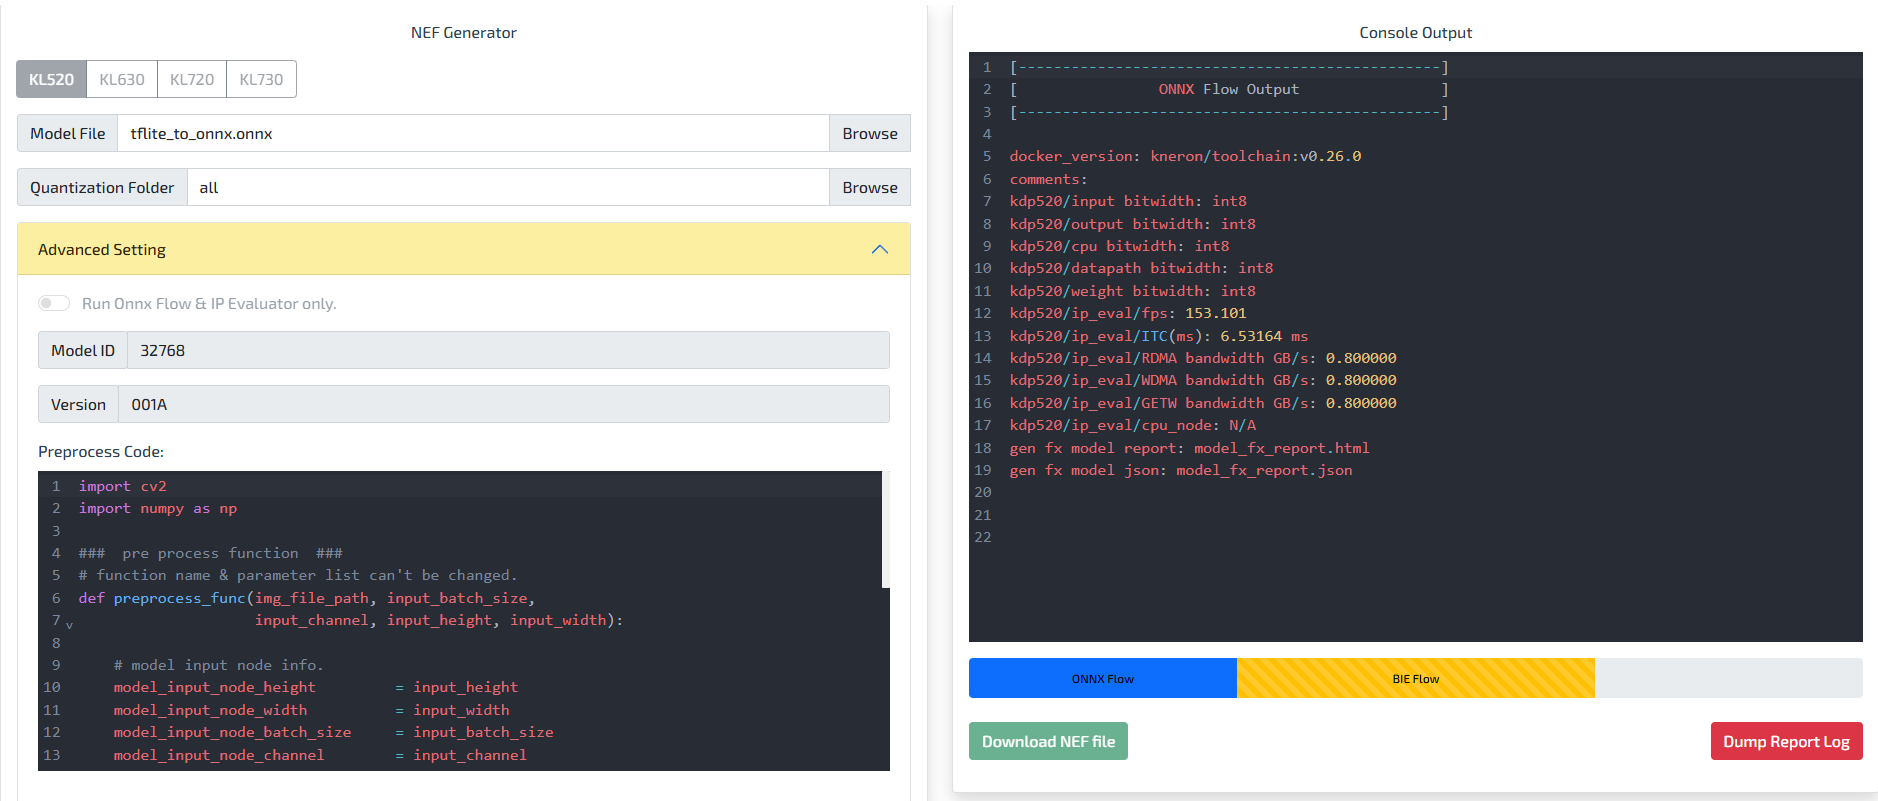Image resolution: width=1878 pixels, height=801 pixels.
Task: Click the Preprocess Code label
Action: pyautogui.click(x=101, y=451)
